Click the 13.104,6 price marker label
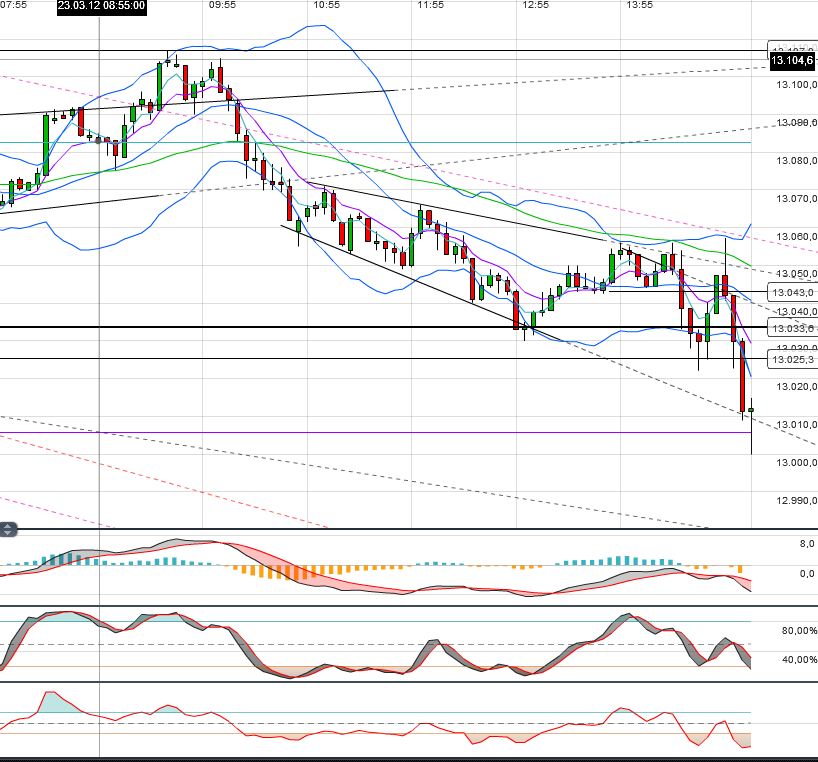This screenshot has height=762, width=818. tap(792, 60)
